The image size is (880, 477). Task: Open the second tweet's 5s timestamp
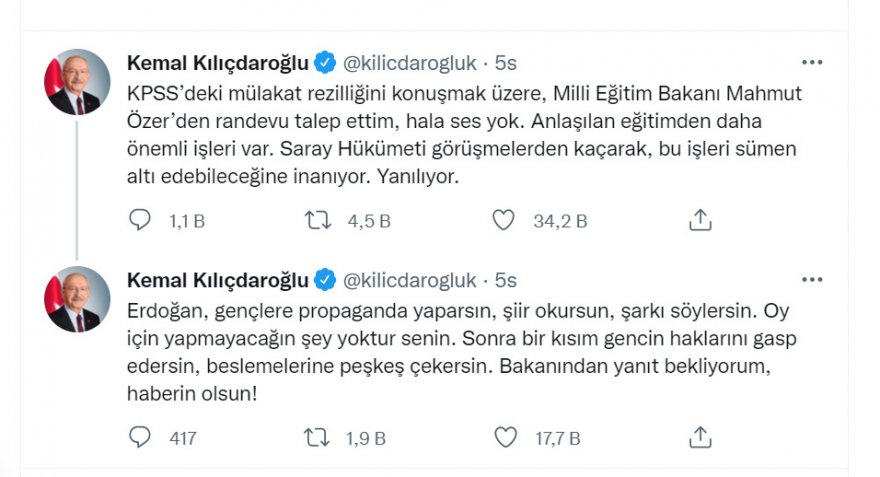505,280
